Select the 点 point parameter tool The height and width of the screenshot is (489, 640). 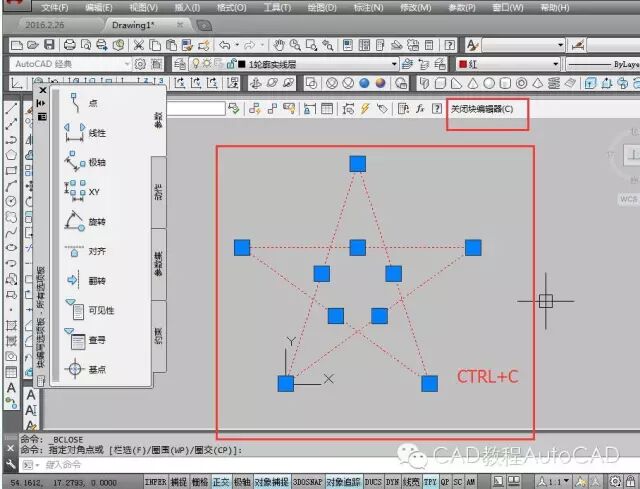(x=82, y=103)
